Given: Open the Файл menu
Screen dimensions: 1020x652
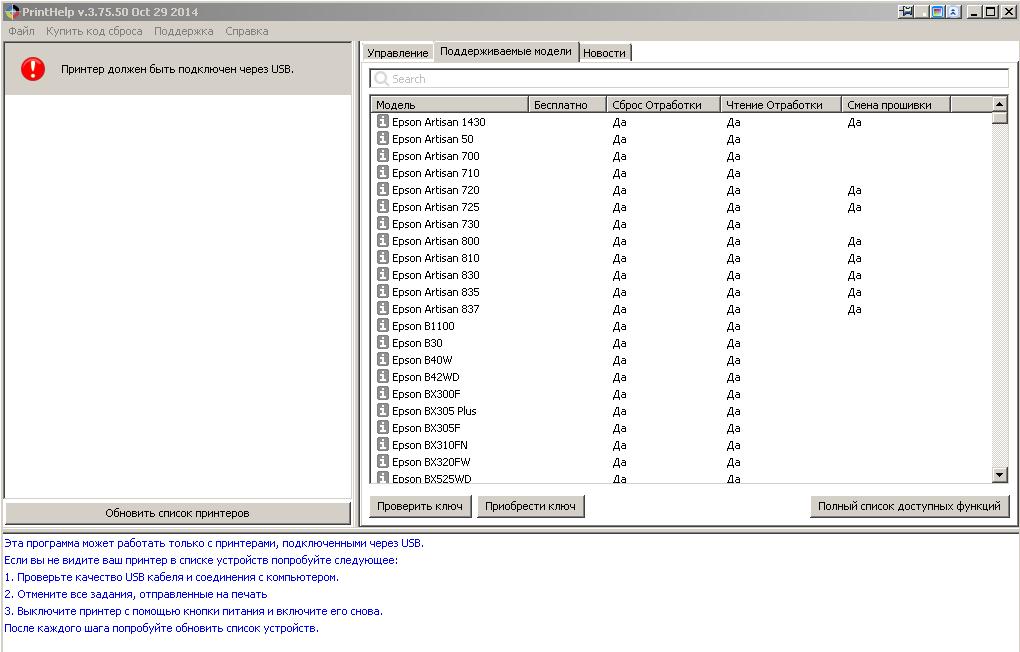Looking at the screenshot, I should pos(21,31).
